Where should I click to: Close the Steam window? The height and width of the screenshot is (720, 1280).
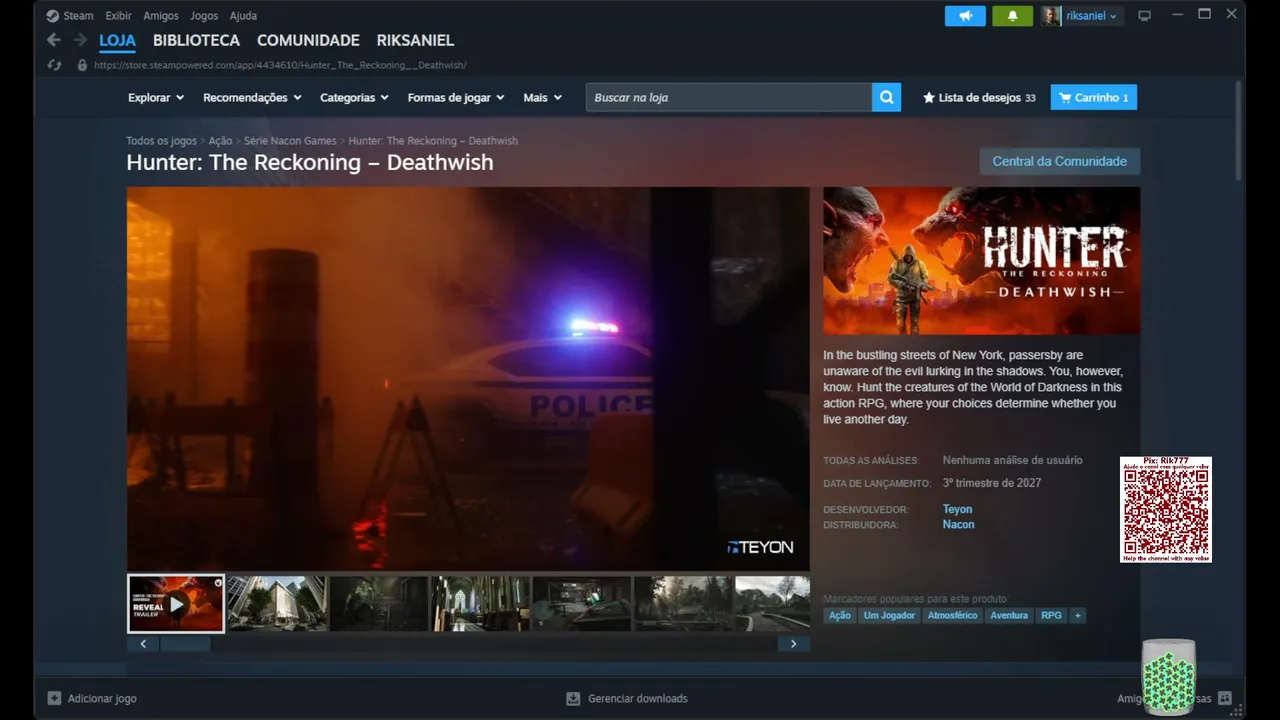click(x=1232, y=15)
